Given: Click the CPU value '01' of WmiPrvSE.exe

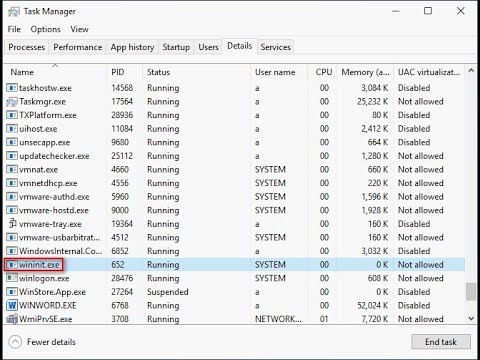Looking at the screenshot, I should (x=324, y=319).
